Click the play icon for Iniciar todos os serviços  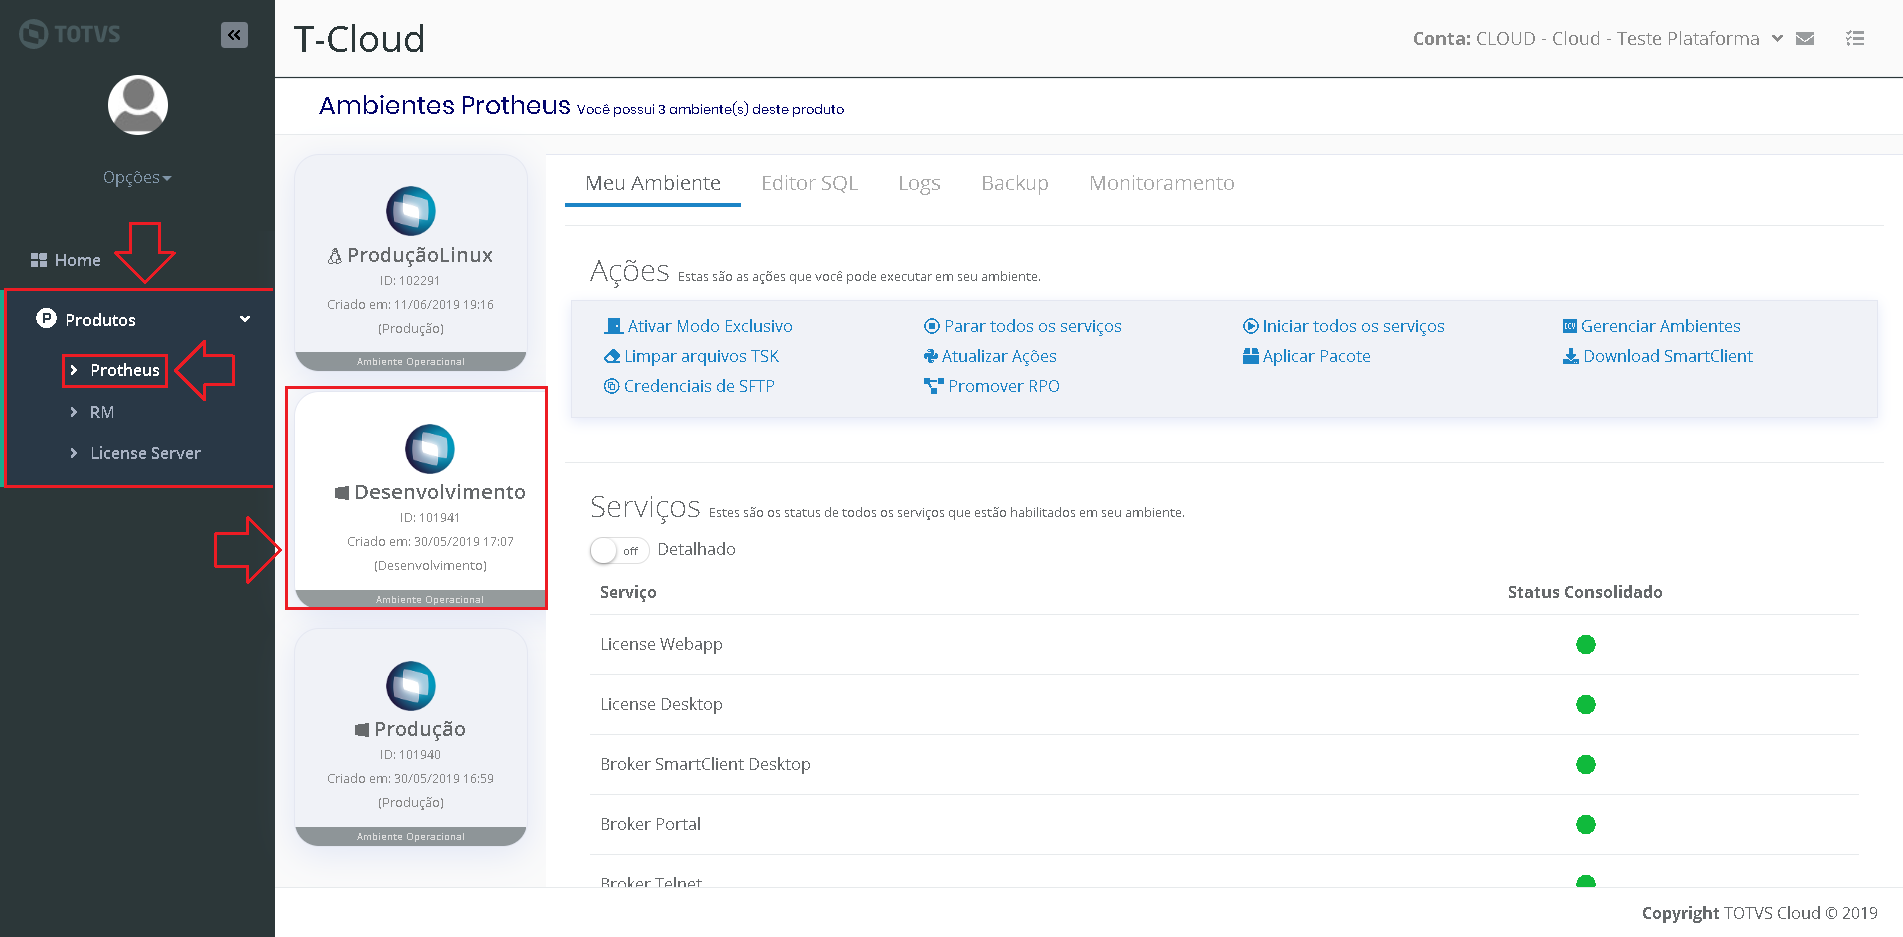click(x=1250, y=326)
